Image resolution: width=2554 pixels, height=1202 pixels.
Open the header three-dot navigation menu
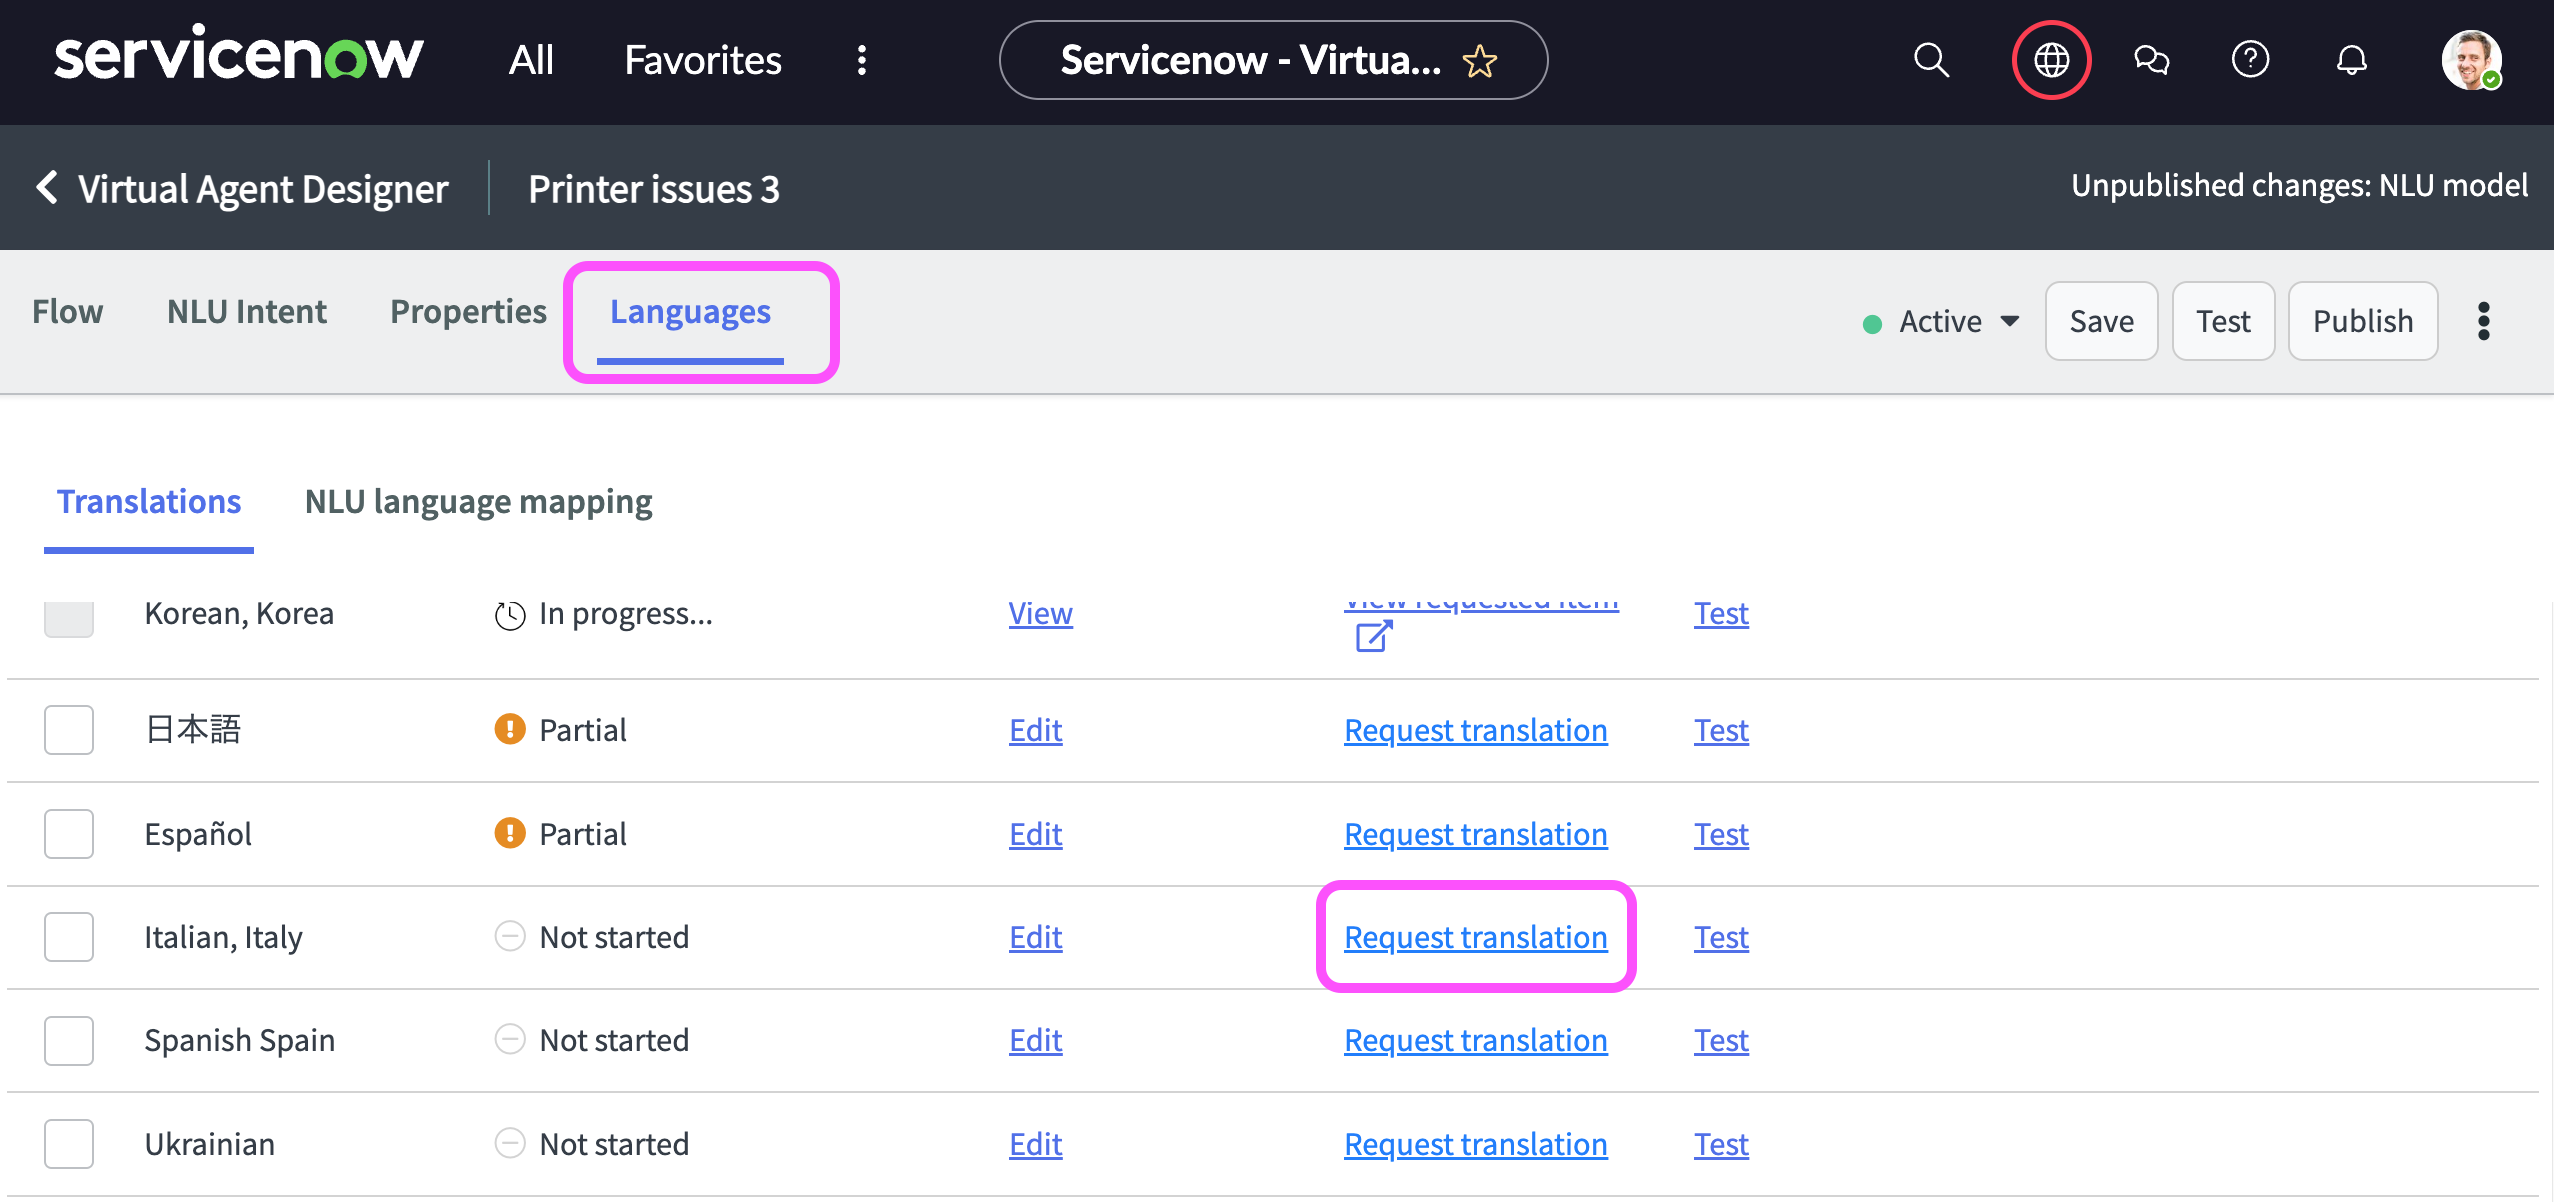[x=861, y=60]
